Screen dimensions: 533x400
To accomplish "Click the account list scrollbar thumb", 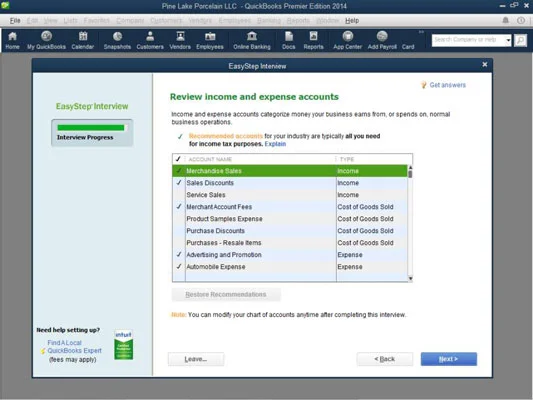I will 410,174.
